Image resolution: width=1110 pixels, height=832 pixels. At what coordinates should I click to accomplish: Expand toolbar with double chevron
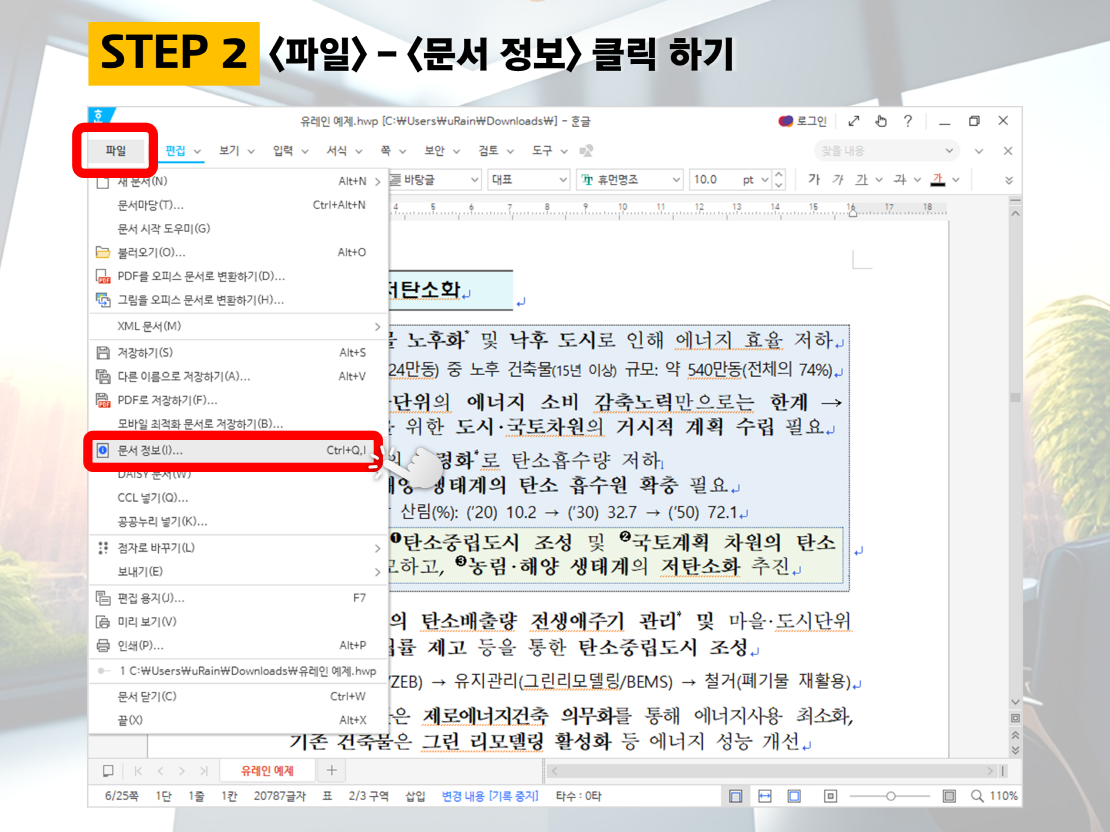point(1009,181)
